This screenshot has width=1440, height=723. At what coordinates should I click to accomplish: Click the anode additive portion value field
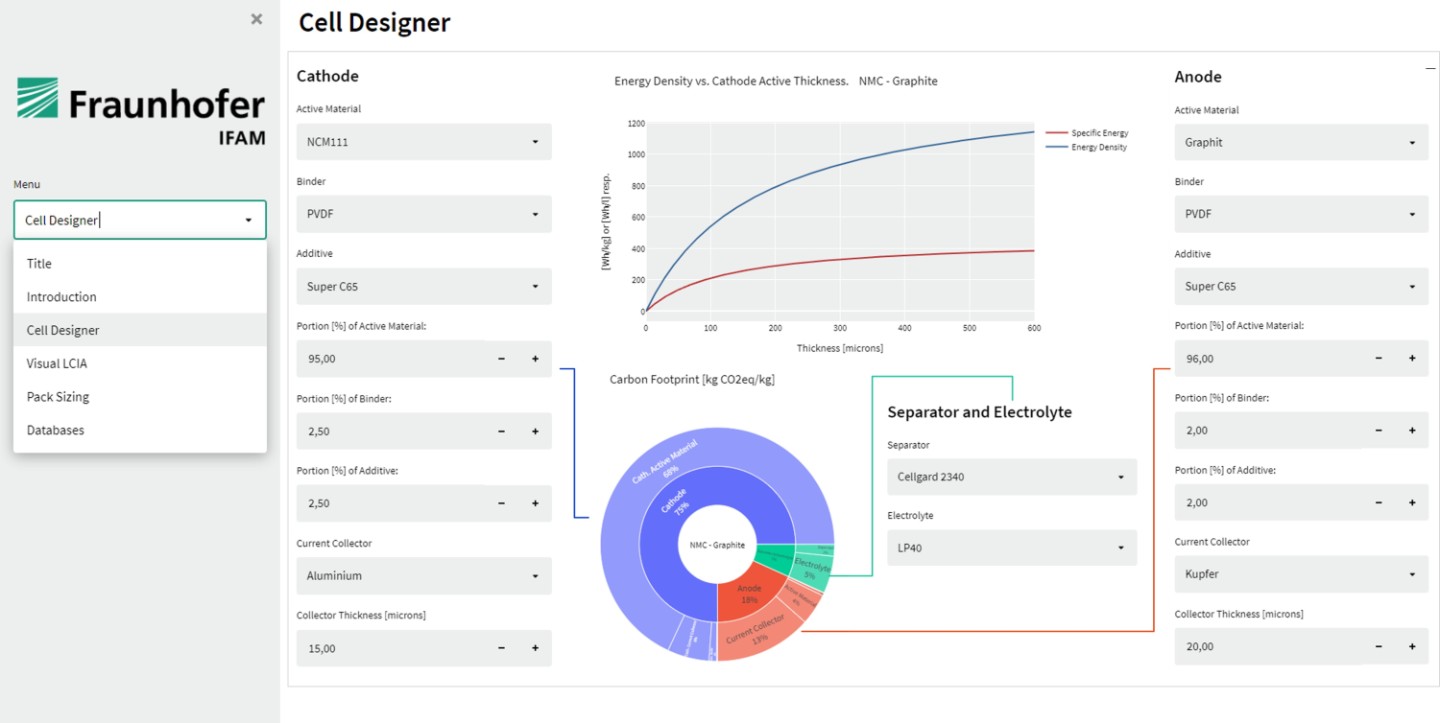(x=1268, y=503)
